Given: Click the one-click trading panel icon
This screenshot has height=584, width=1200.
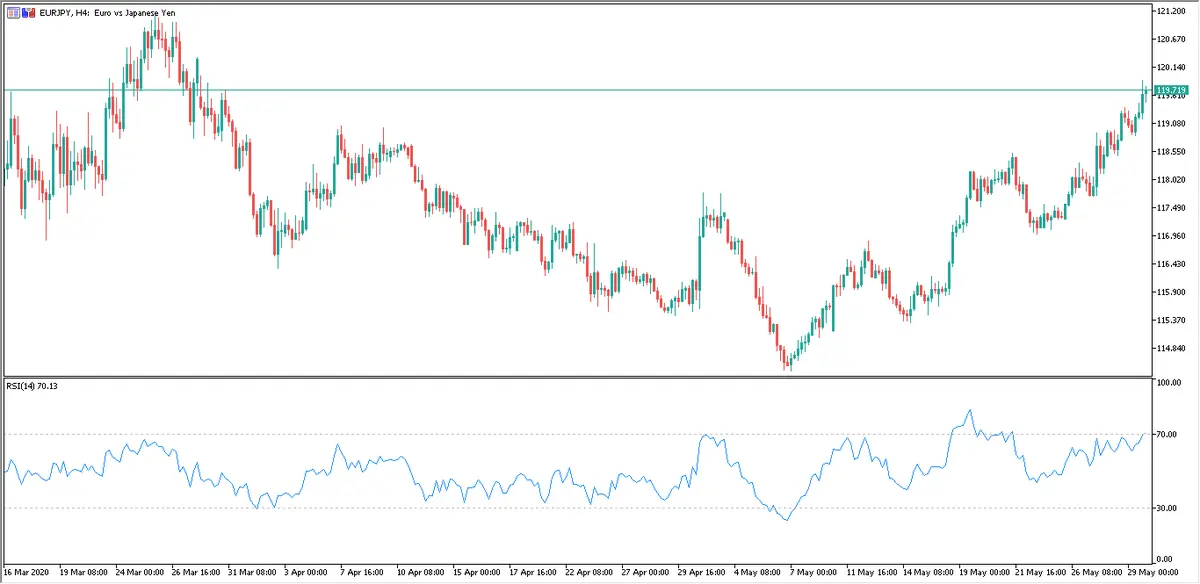Looking at the screenshot, I should (13, 12).
